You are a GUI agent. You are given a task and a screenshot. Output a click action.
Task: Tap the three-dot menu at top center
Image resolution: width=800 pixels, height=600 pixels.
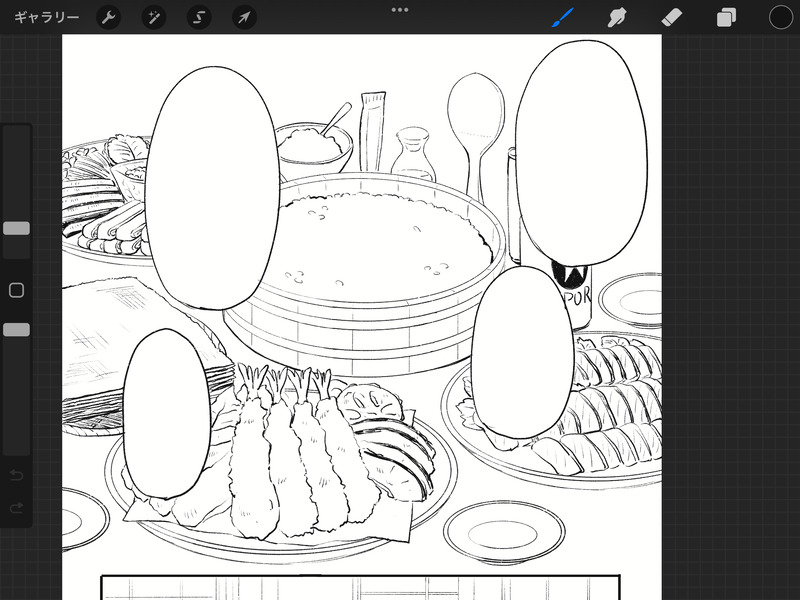[400, 10]
